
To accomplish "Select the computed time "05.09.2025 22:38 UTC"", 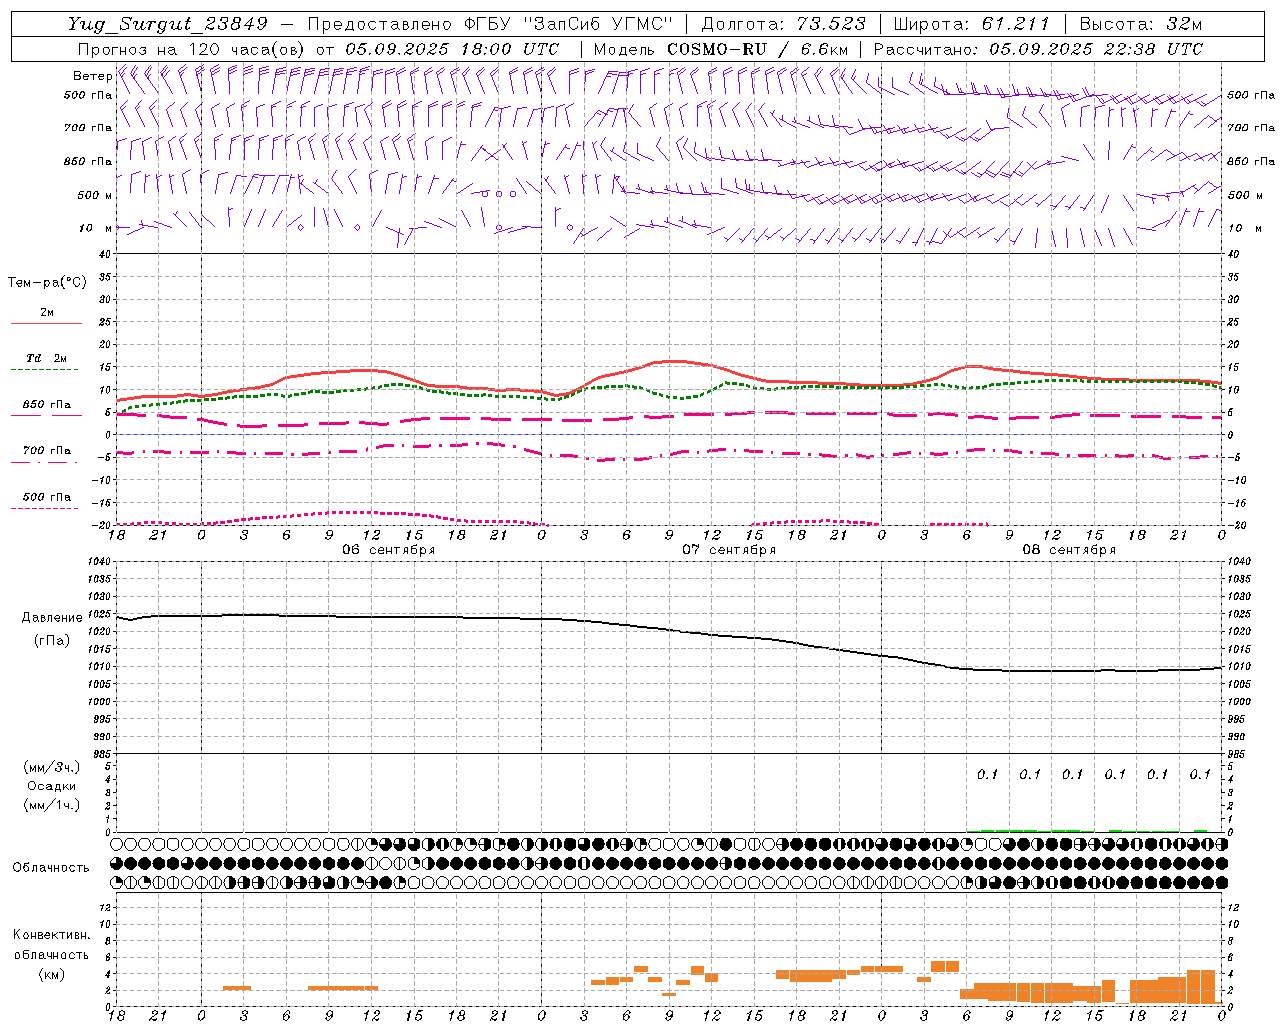I will [x=1096, y=49].
